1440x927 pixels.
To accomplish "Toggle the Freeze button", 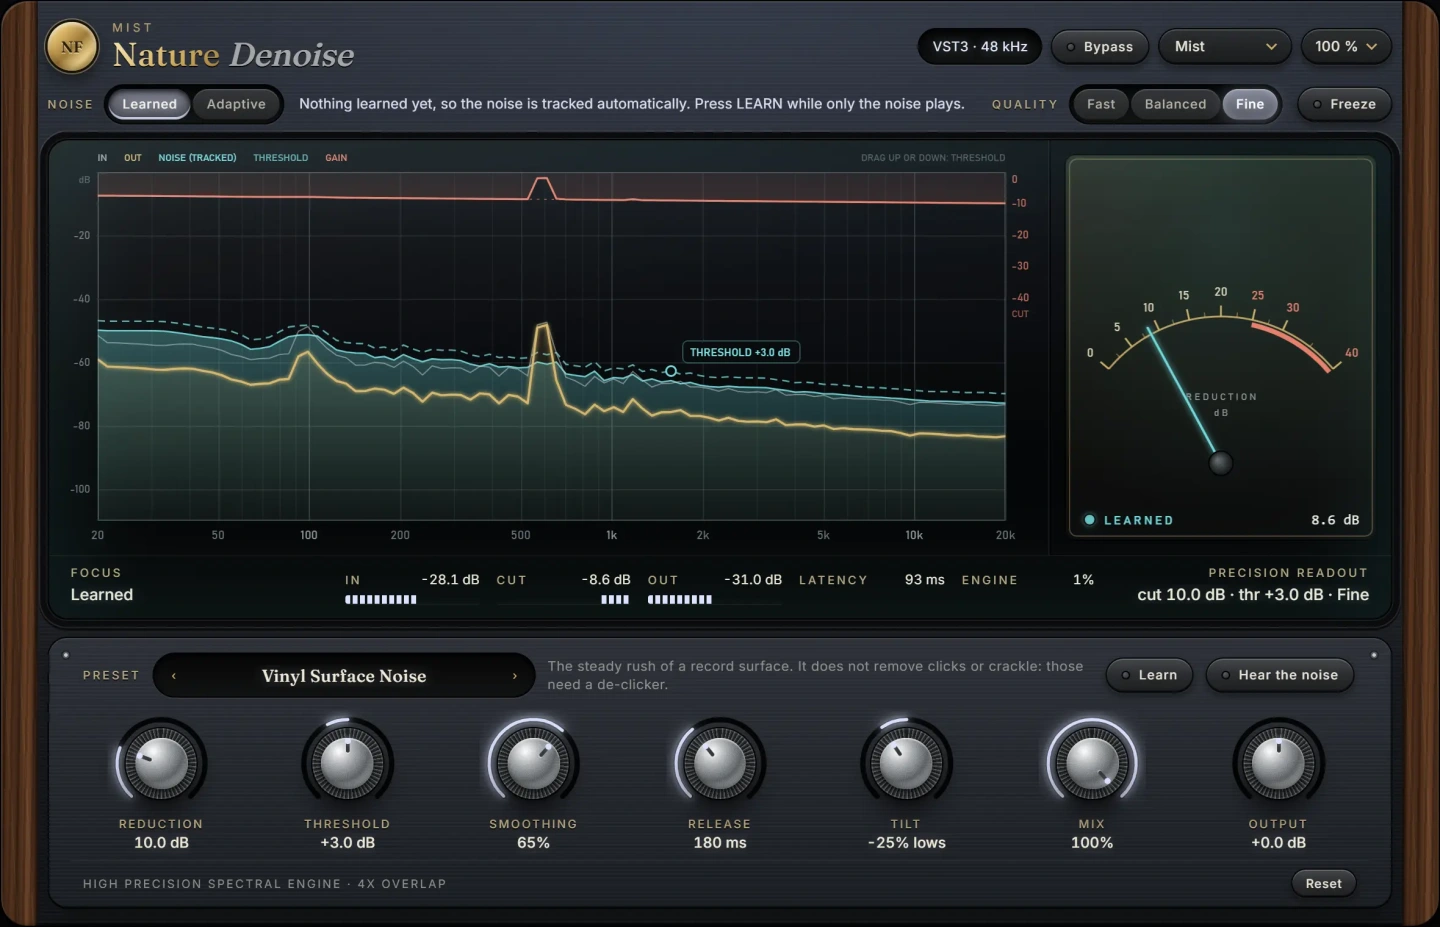I will coord(1344,104).
